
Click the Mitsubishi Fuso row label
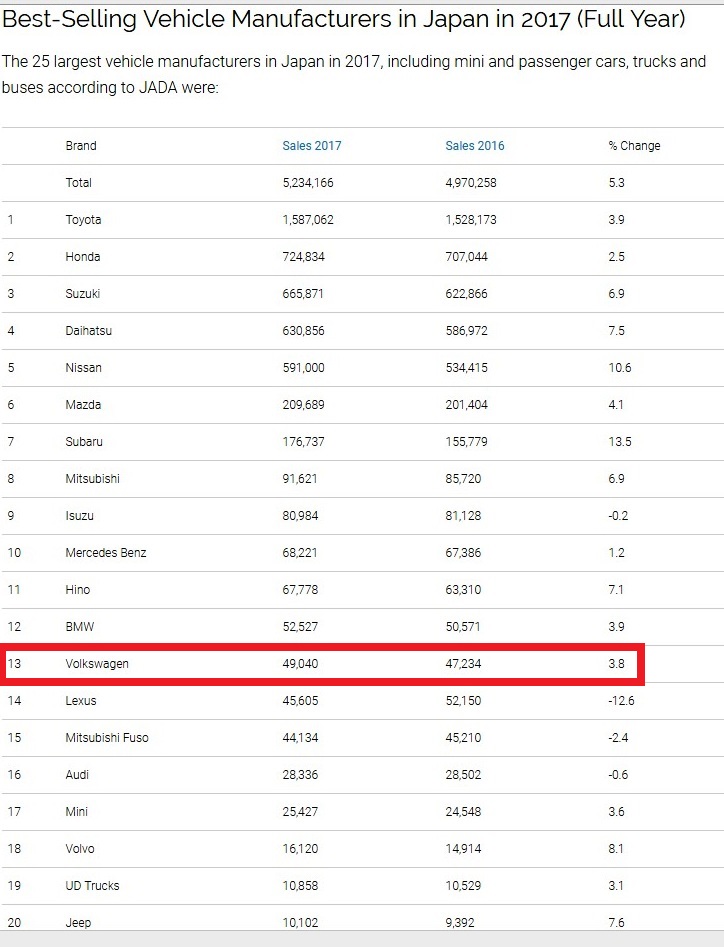[x=107, y=737]
